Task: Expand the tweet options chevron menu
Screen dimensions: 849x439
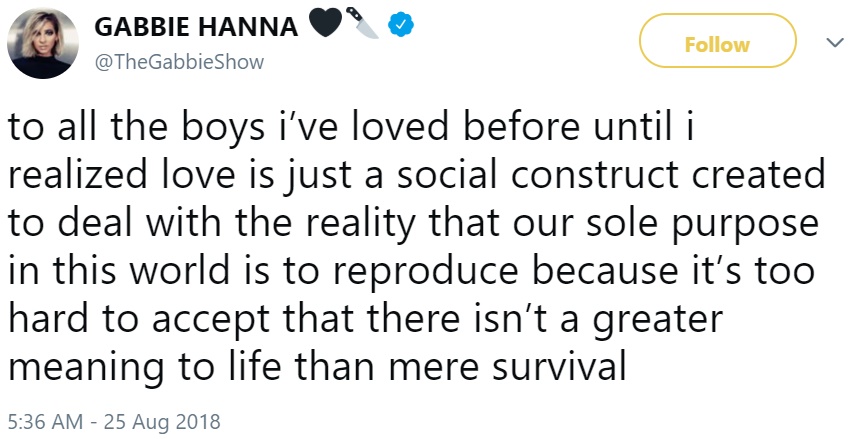Action: (x=835, y=42)
